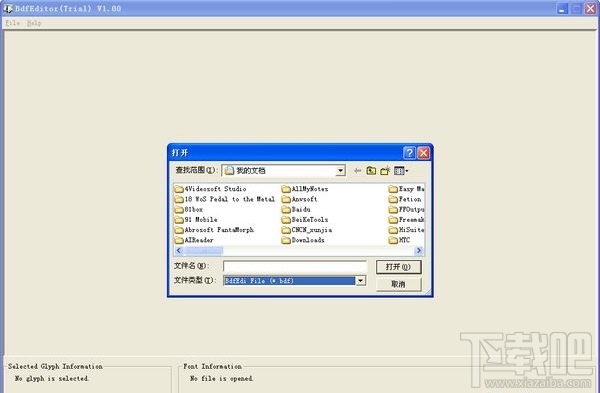Select the MTC folder
Viewport: 600px width, 393px height.
[x=399, y=240]
